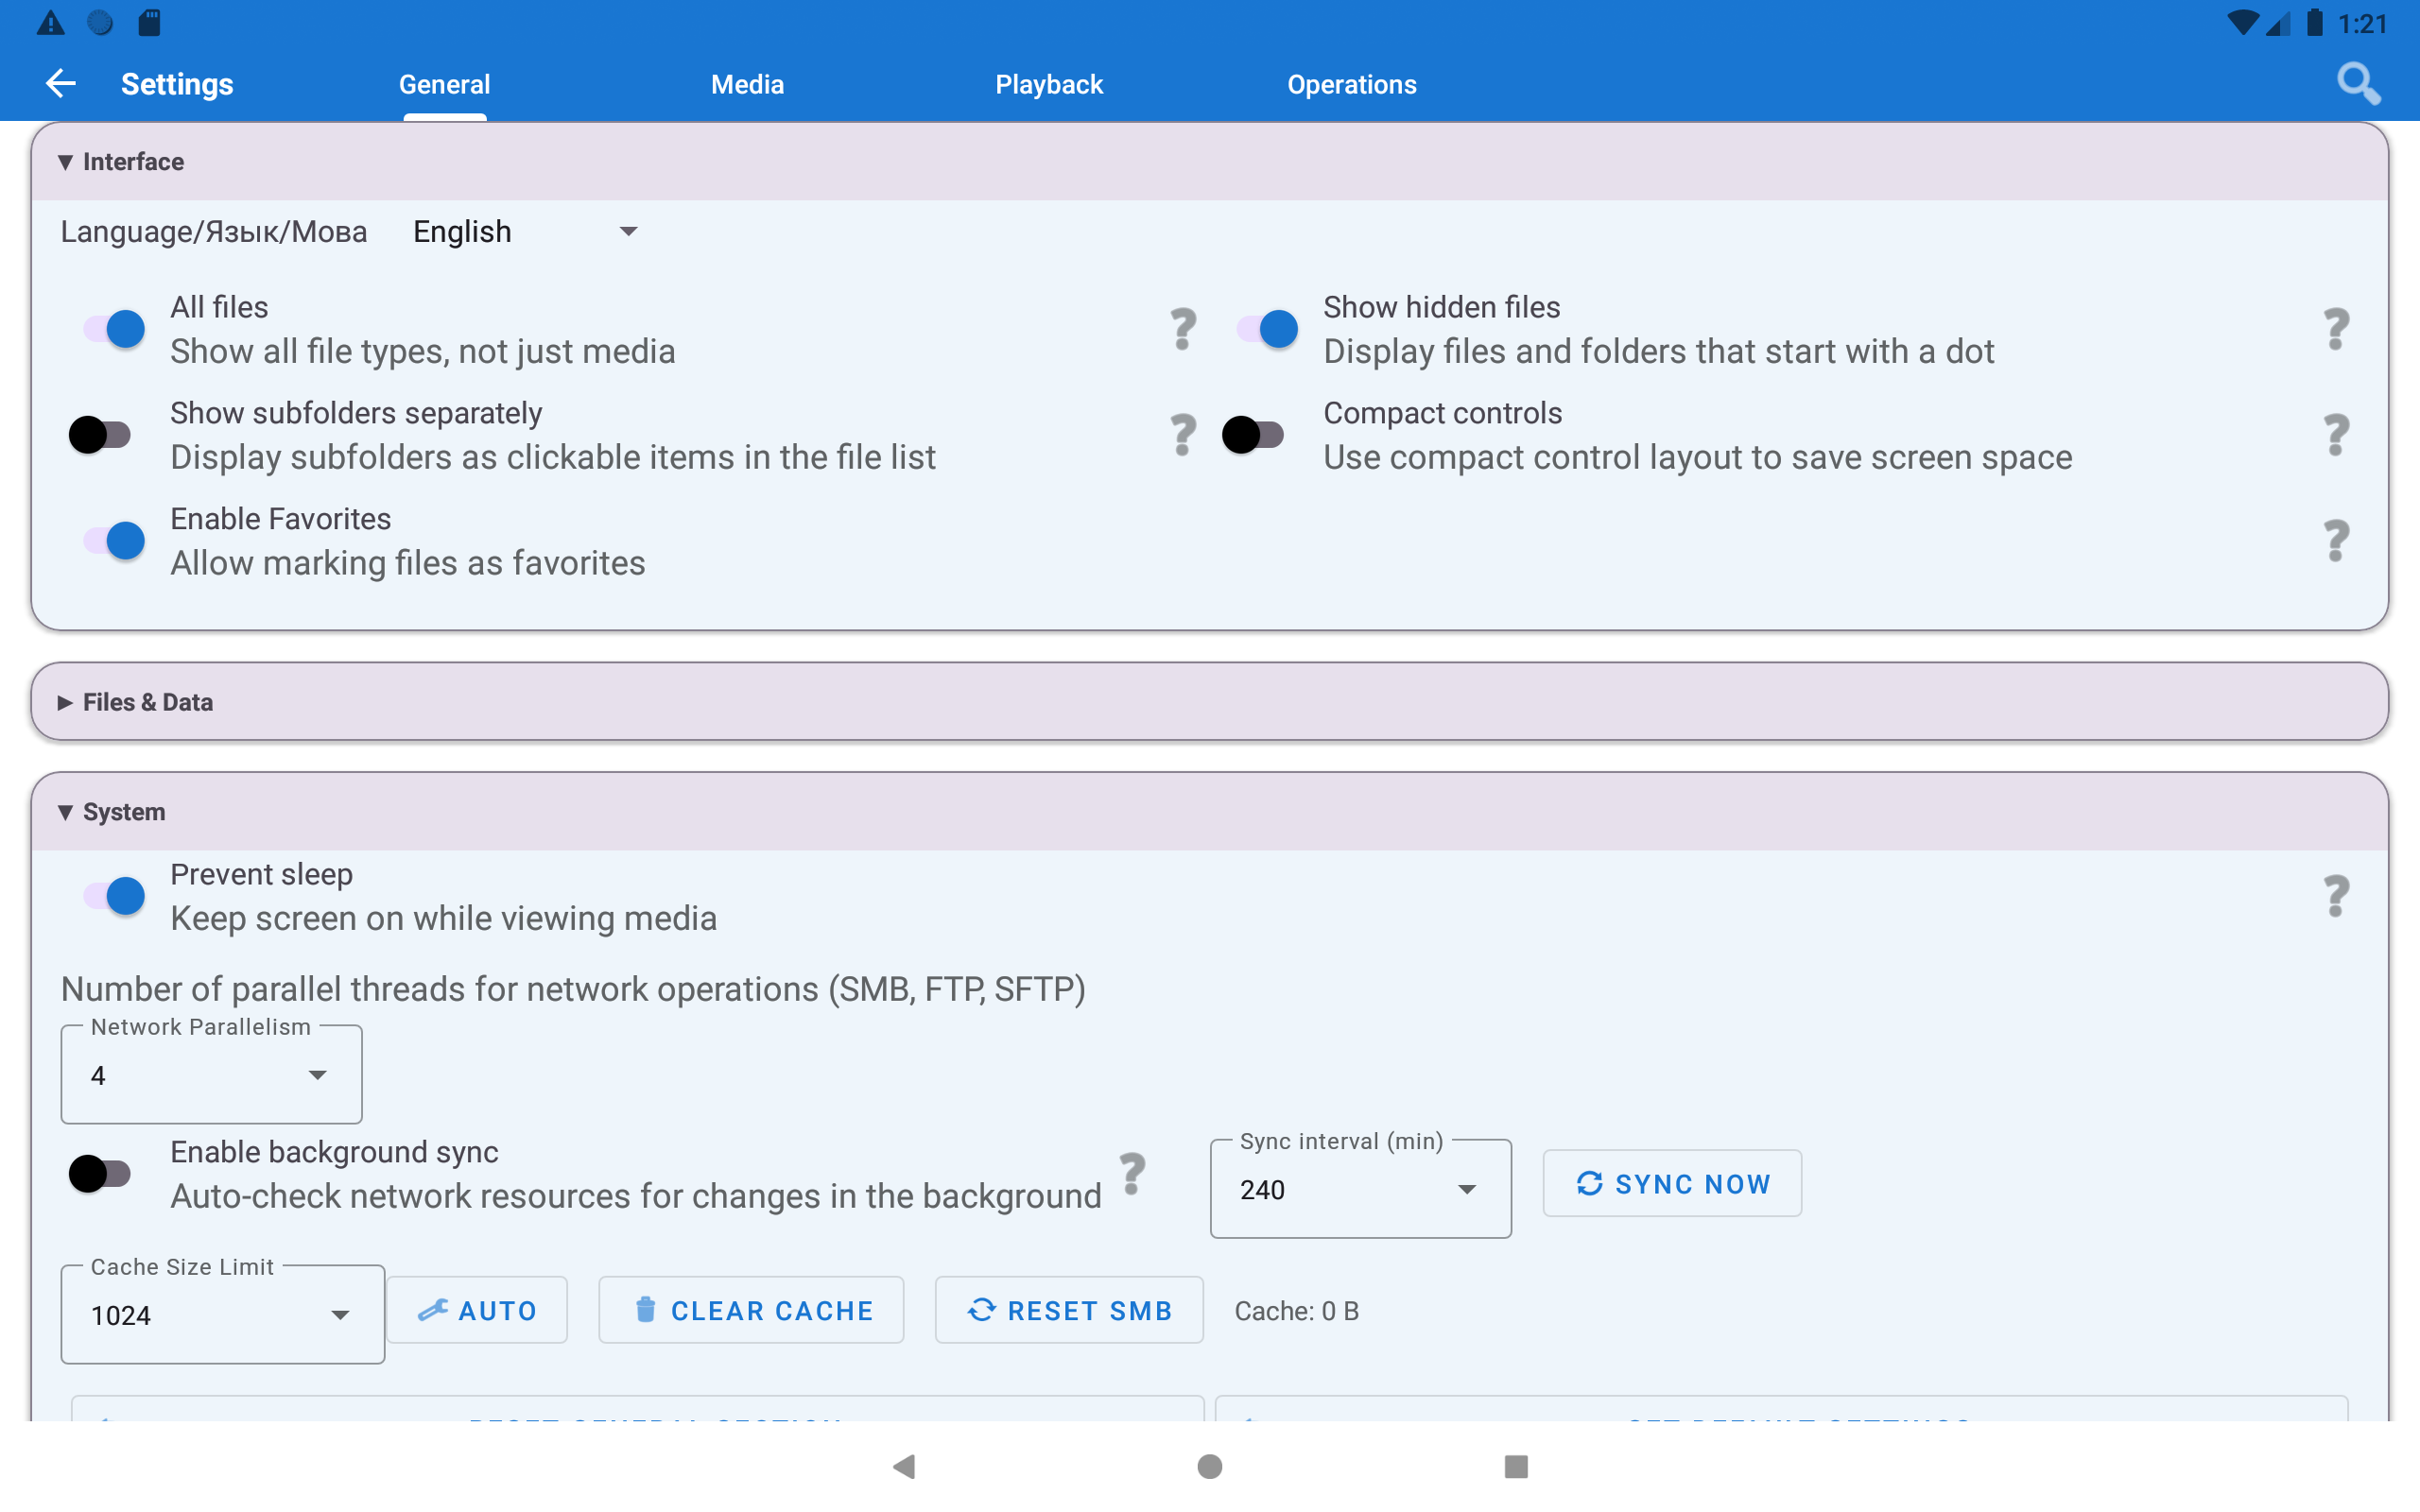Screen dimensions: 2420x1512
Task: Tap the back arrow next to Settings
Action: [61, 84]
